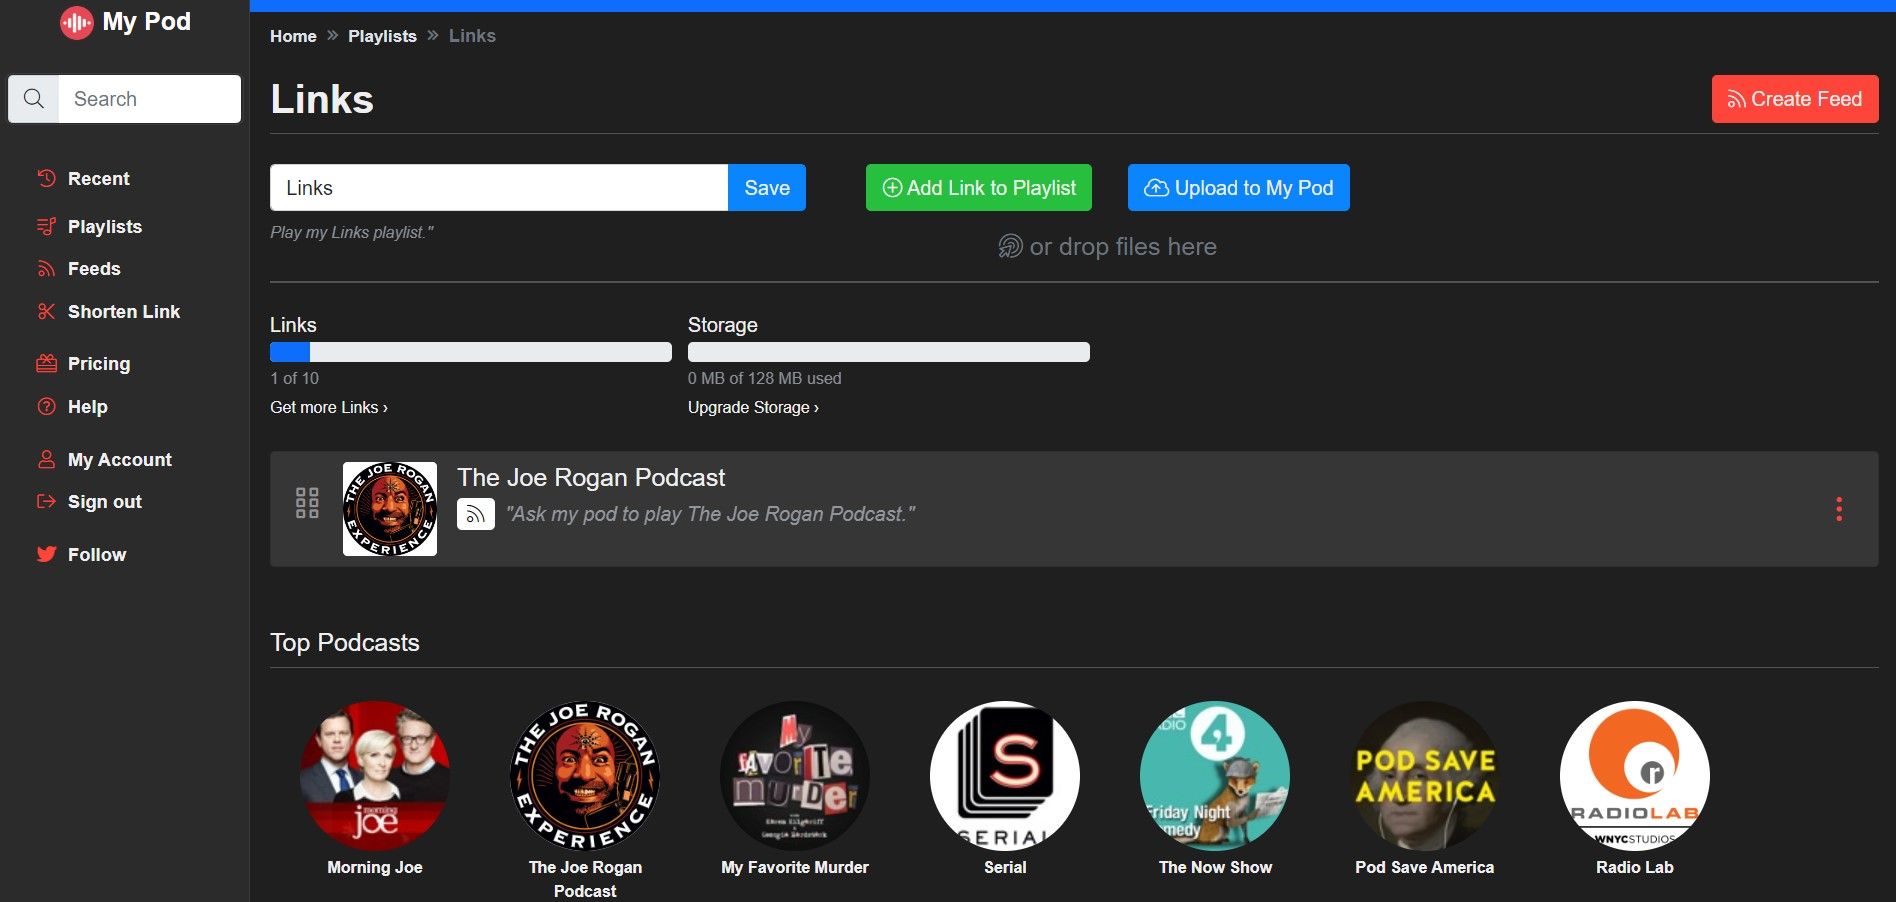The height and width of the screenshot is (902, 1896).
Task: Click the My Favorite Murder caption
Action: pos(795,868)
